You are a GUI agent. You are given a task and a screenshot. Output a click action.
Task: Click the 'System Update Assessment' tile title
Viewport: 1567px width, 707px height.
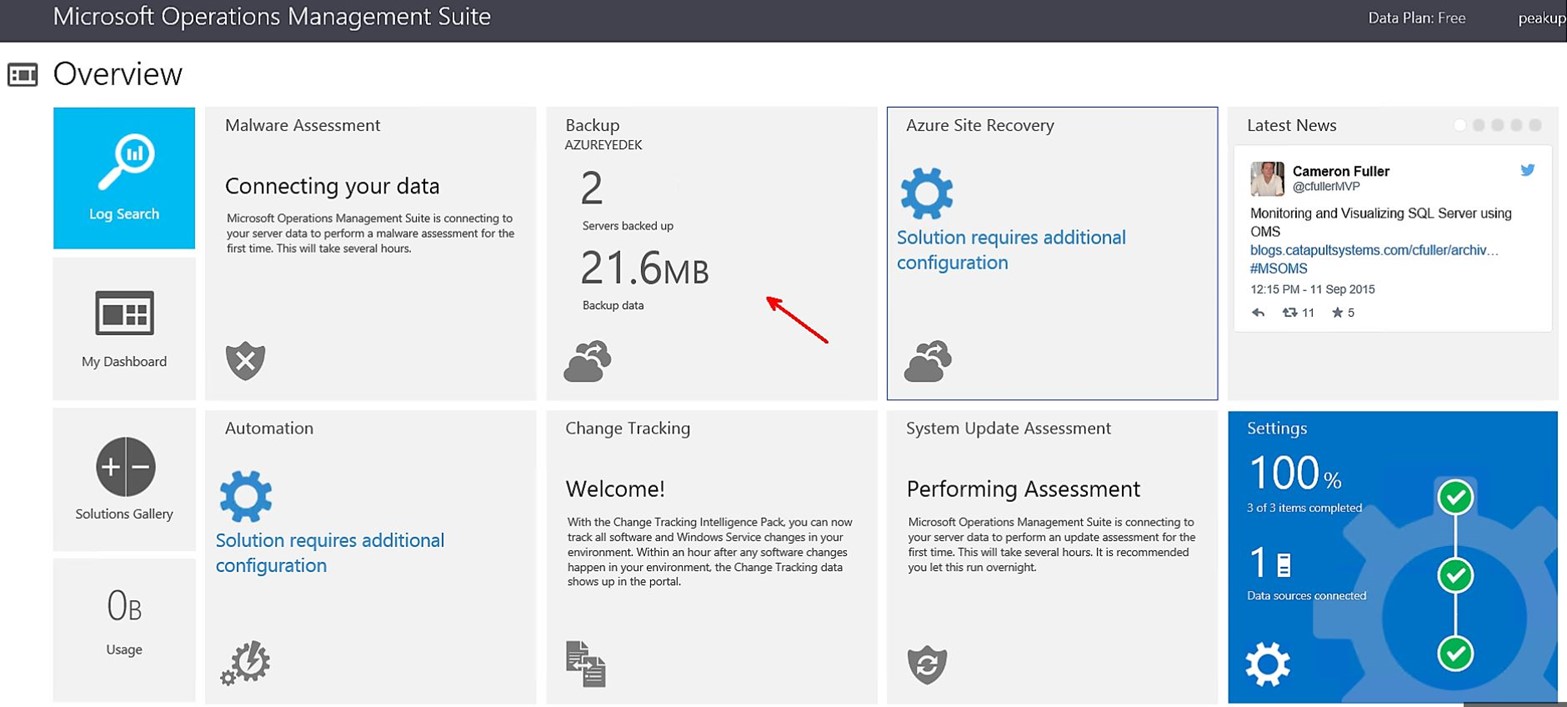click(1009, 428)
